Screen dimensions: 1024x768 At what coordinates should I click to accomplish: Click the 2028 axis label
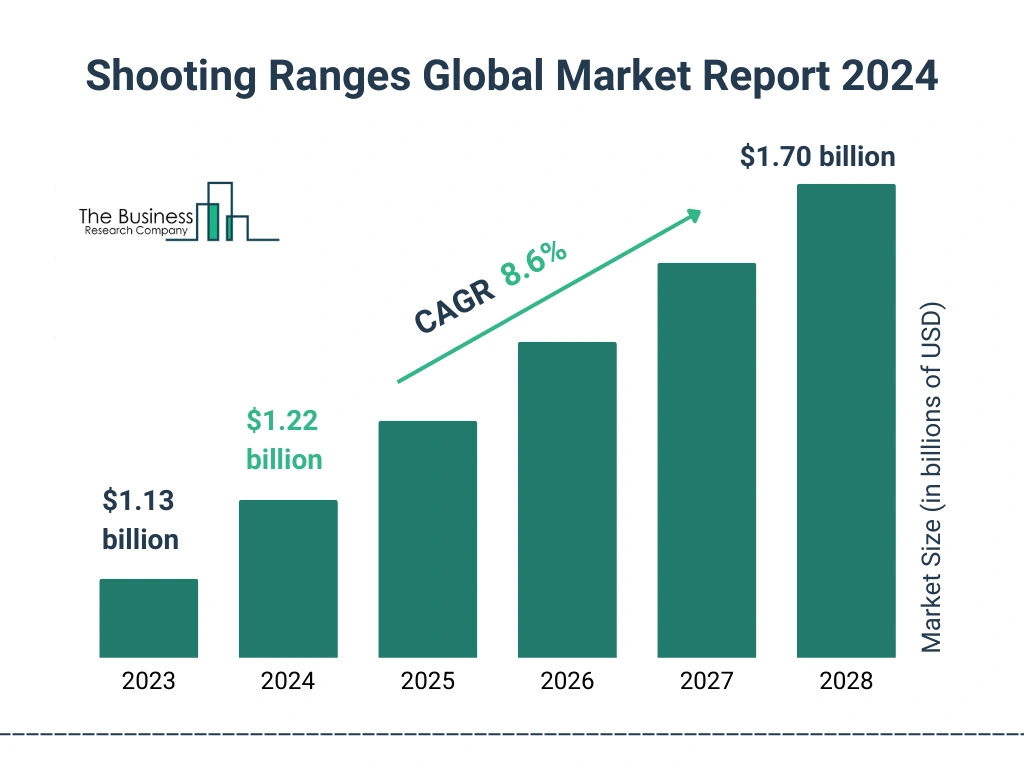[846, 681]
